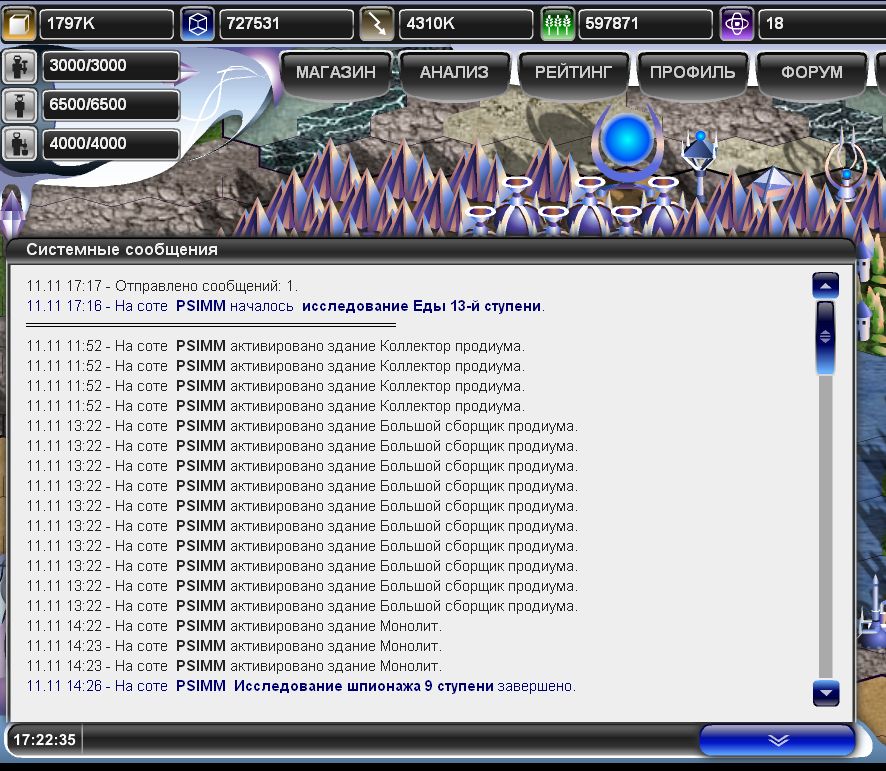Click the purple atom resource icon
The width and height of the screenshot is (886, 771).
(x=737, y=24)
